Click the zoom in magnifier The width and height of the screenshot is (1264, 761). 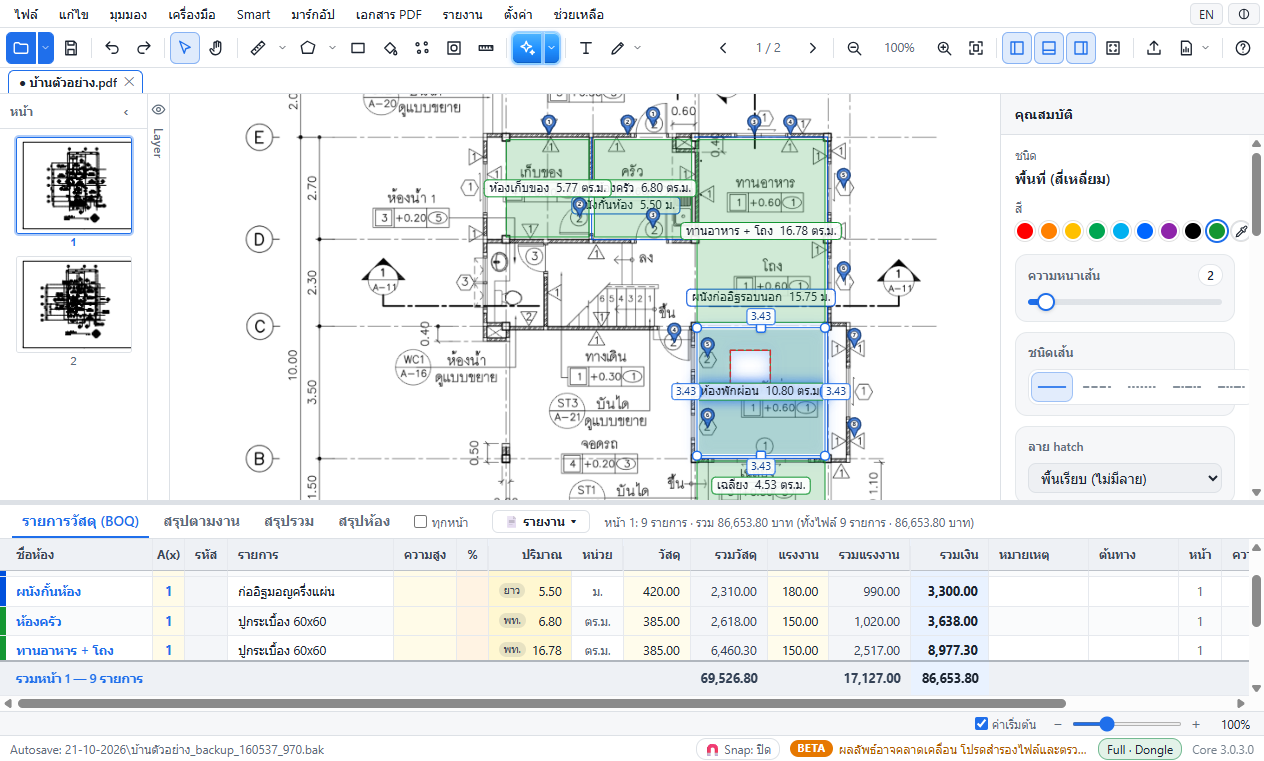click(945, 48)
